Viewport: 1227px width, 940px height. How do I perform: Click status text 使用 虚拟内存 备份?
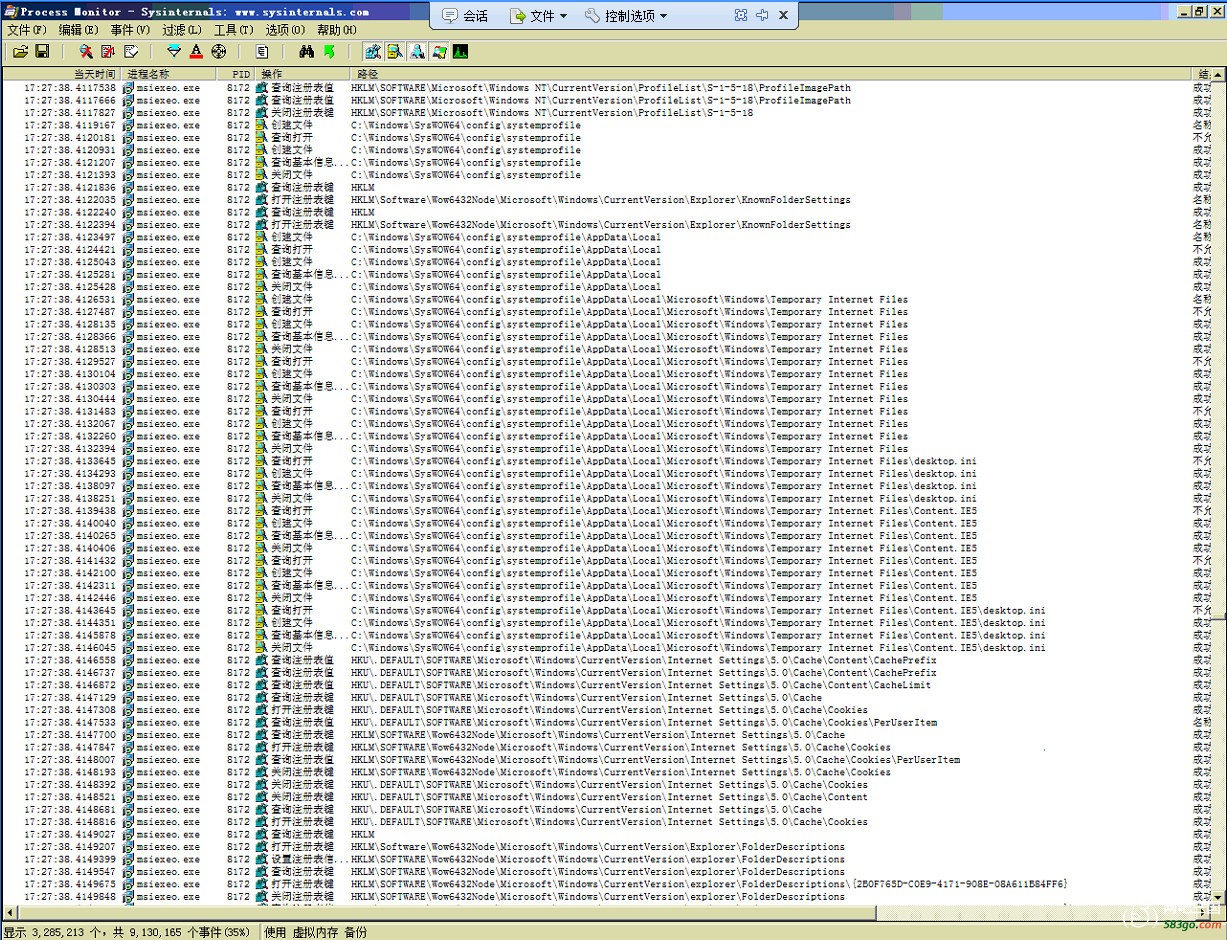(316, 932)
